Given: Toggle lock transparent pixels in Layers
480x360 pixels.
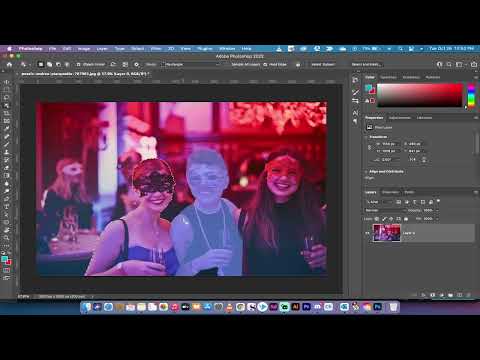Looking at the screenshot, I should pos(377,219).
